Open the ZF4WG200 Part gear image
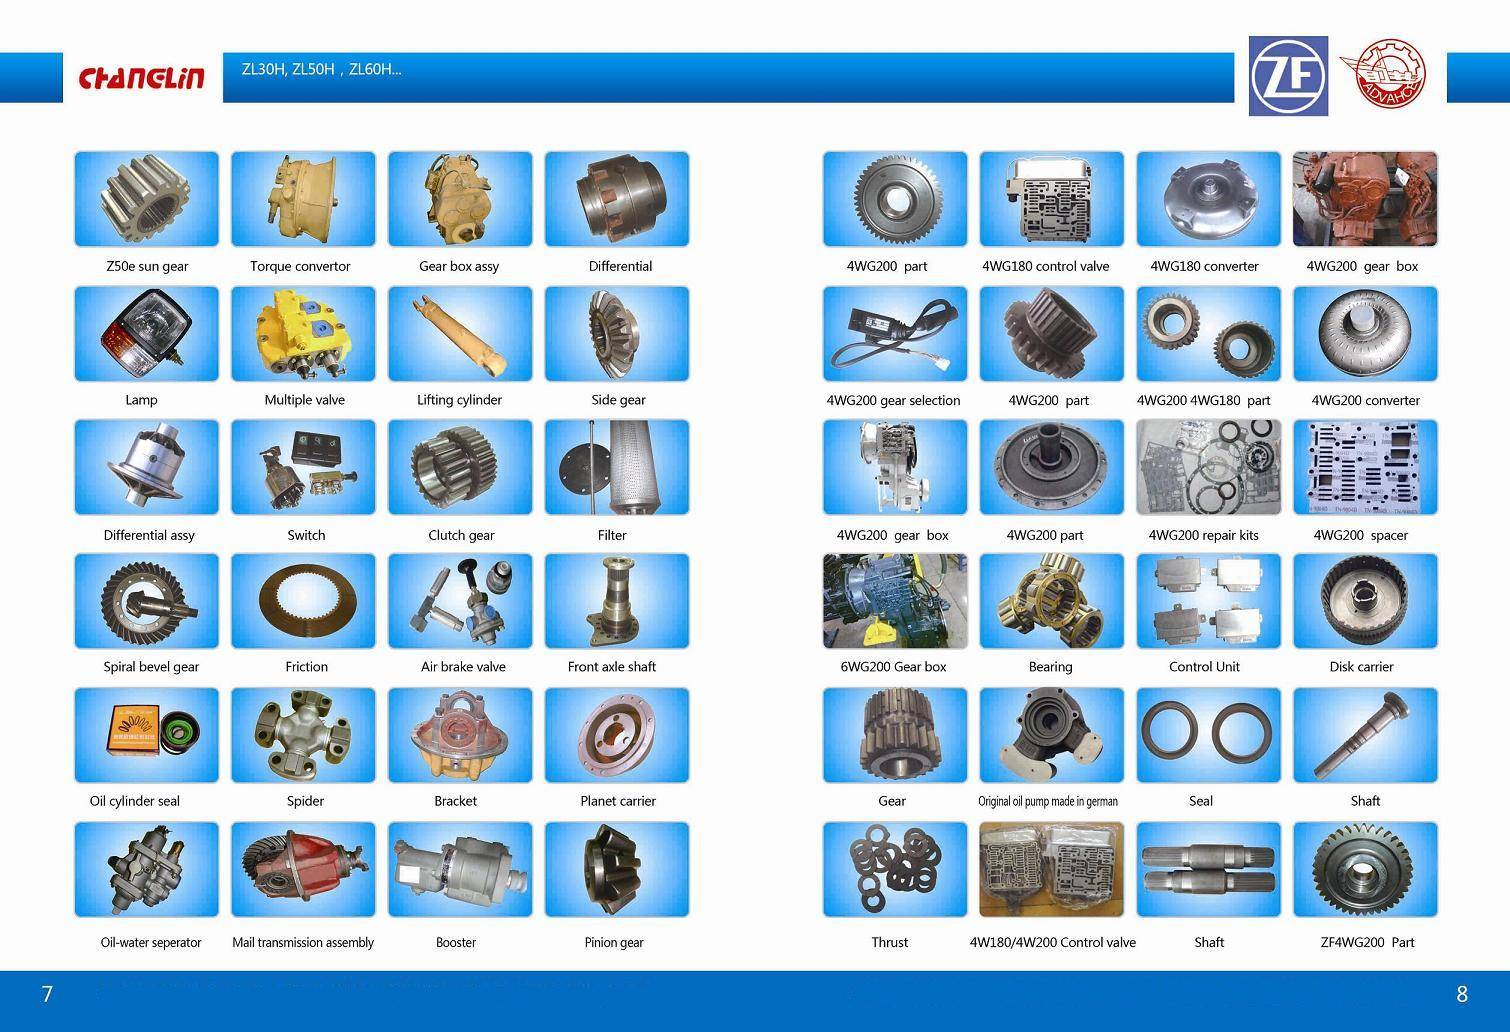The height and width of the screenshot is (1032, 1510). click(x=1365, y=869)
